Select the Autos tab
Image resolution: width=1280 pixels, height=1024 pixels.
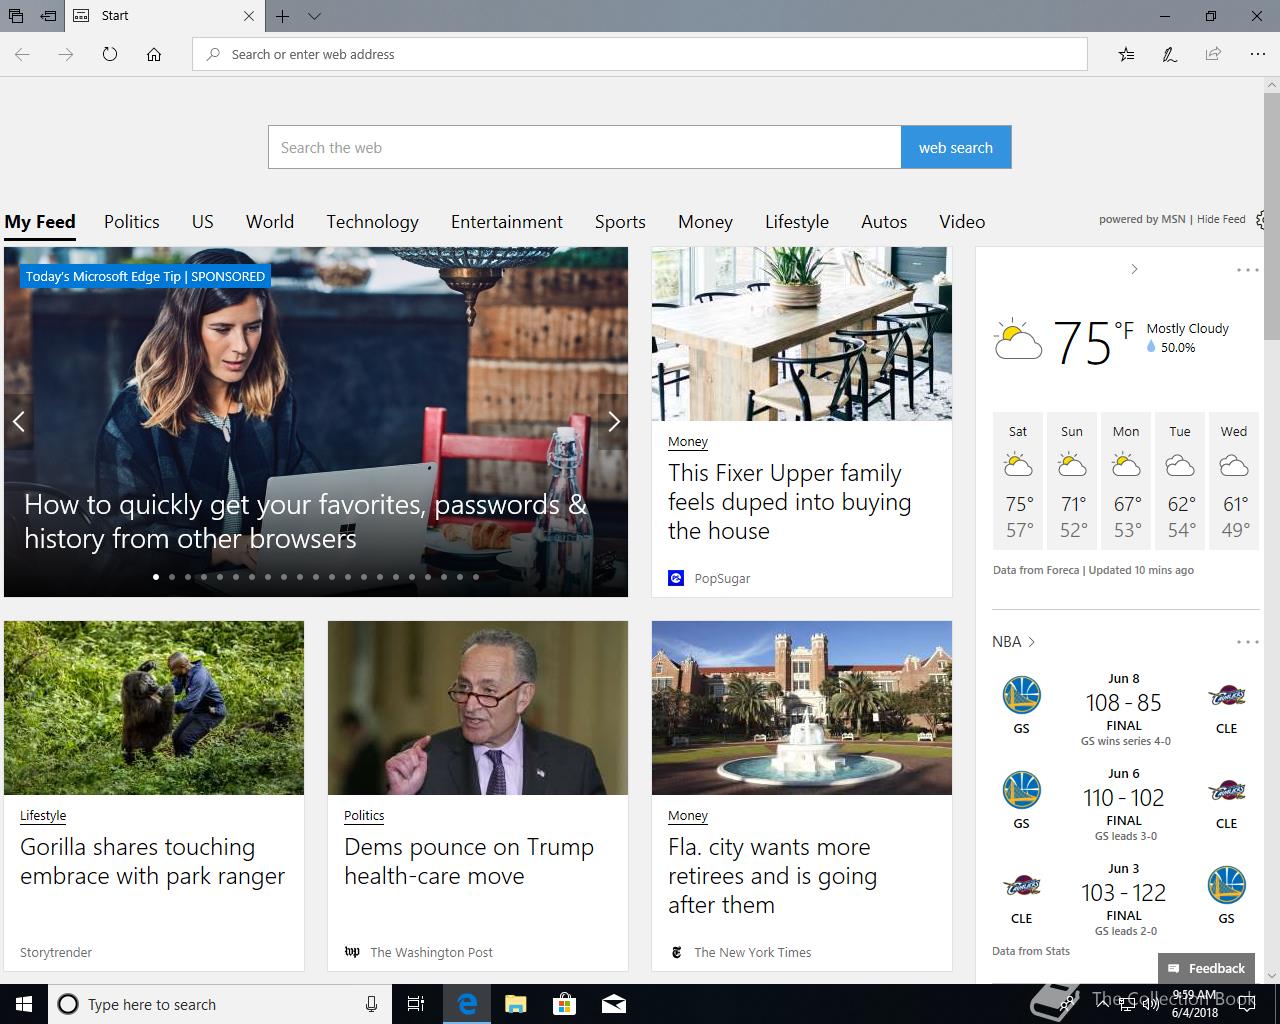(884, 222)
